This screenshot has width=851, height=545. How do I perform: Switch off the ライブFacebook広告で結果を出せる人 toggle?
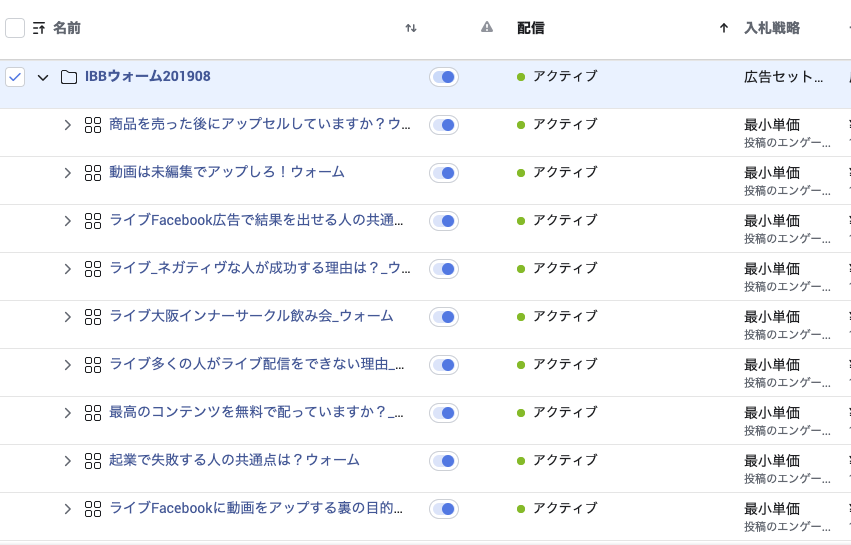pyautogui.click(x=444, y=221)
